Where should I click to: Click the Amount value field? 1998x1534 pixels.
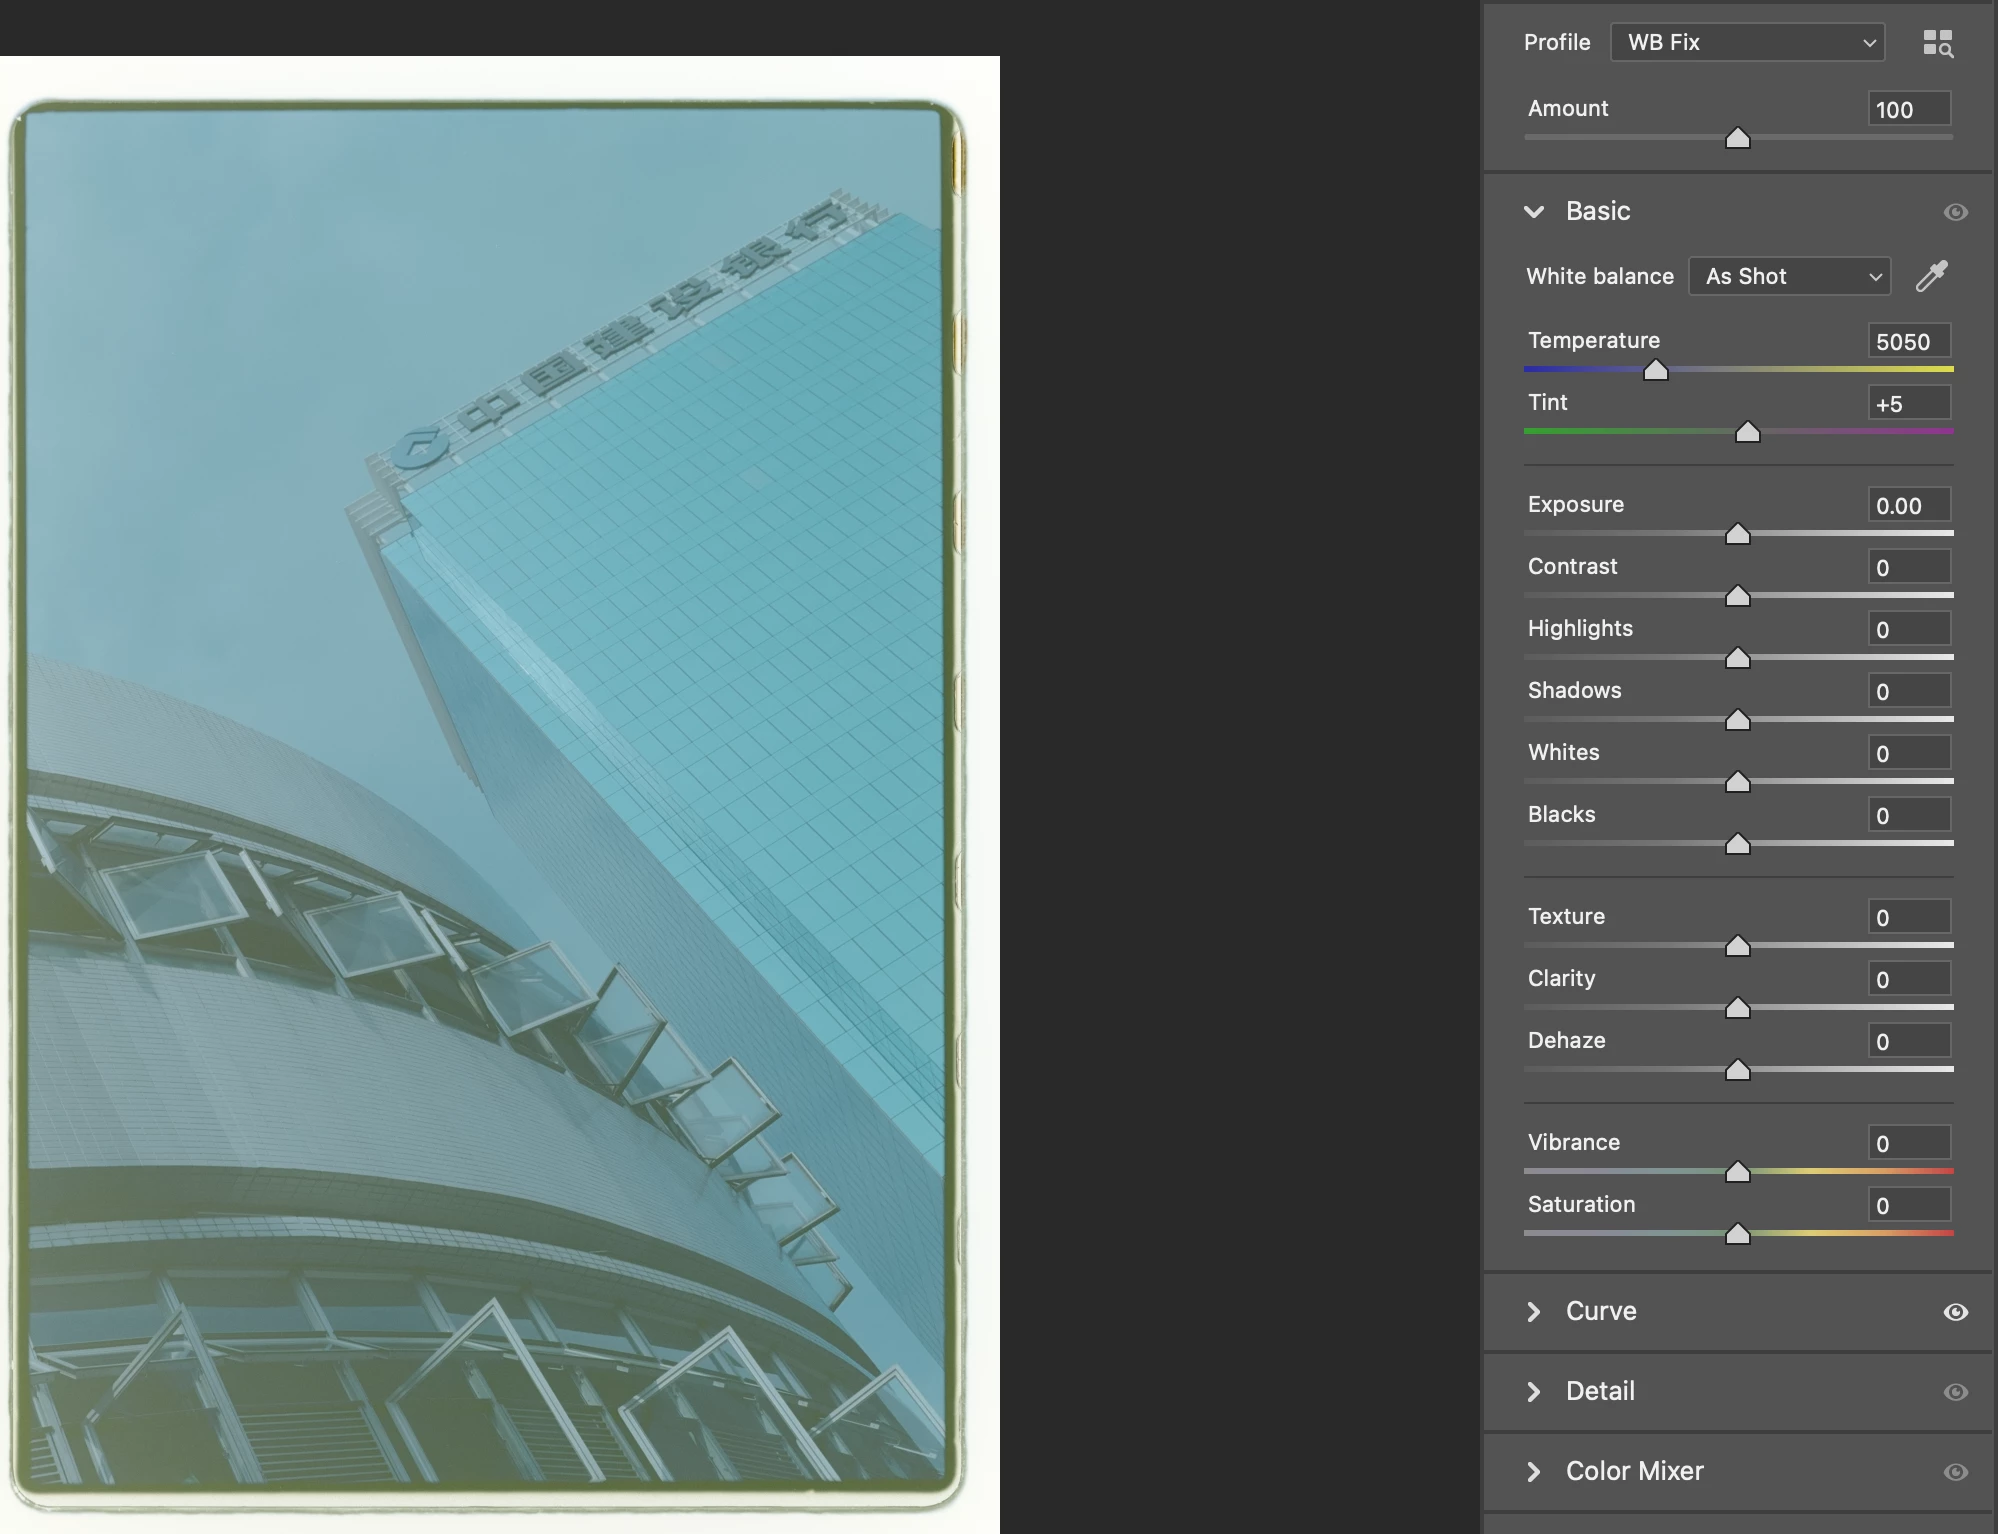(x=1908, y=109)
